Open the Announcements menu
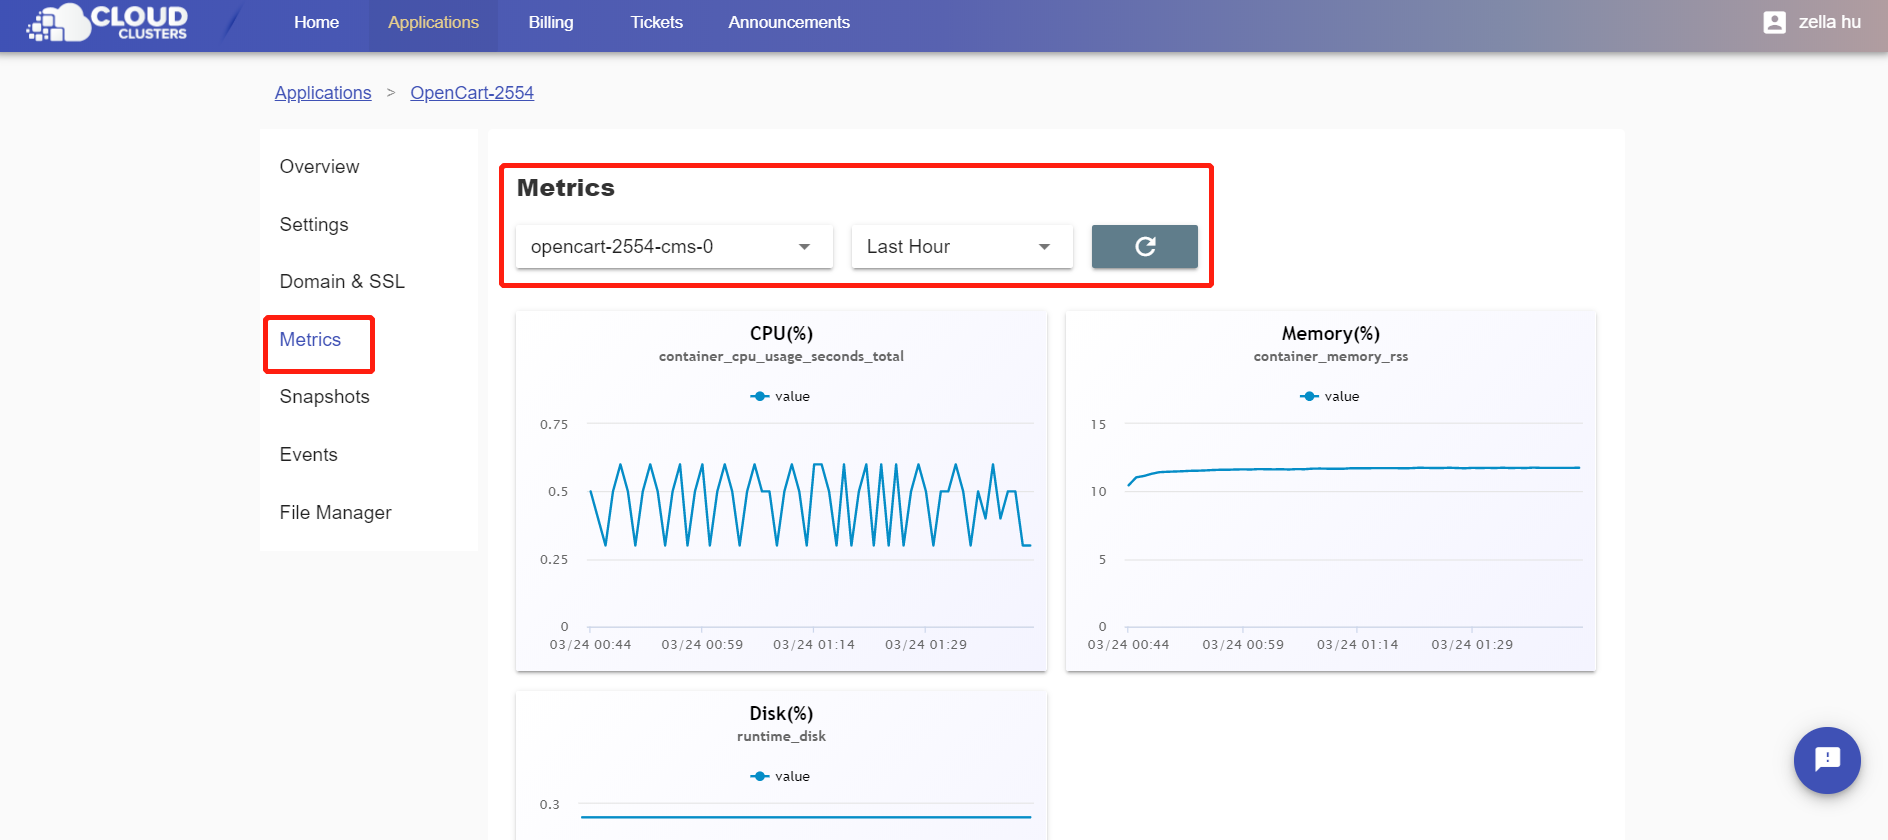 point(789,22)
